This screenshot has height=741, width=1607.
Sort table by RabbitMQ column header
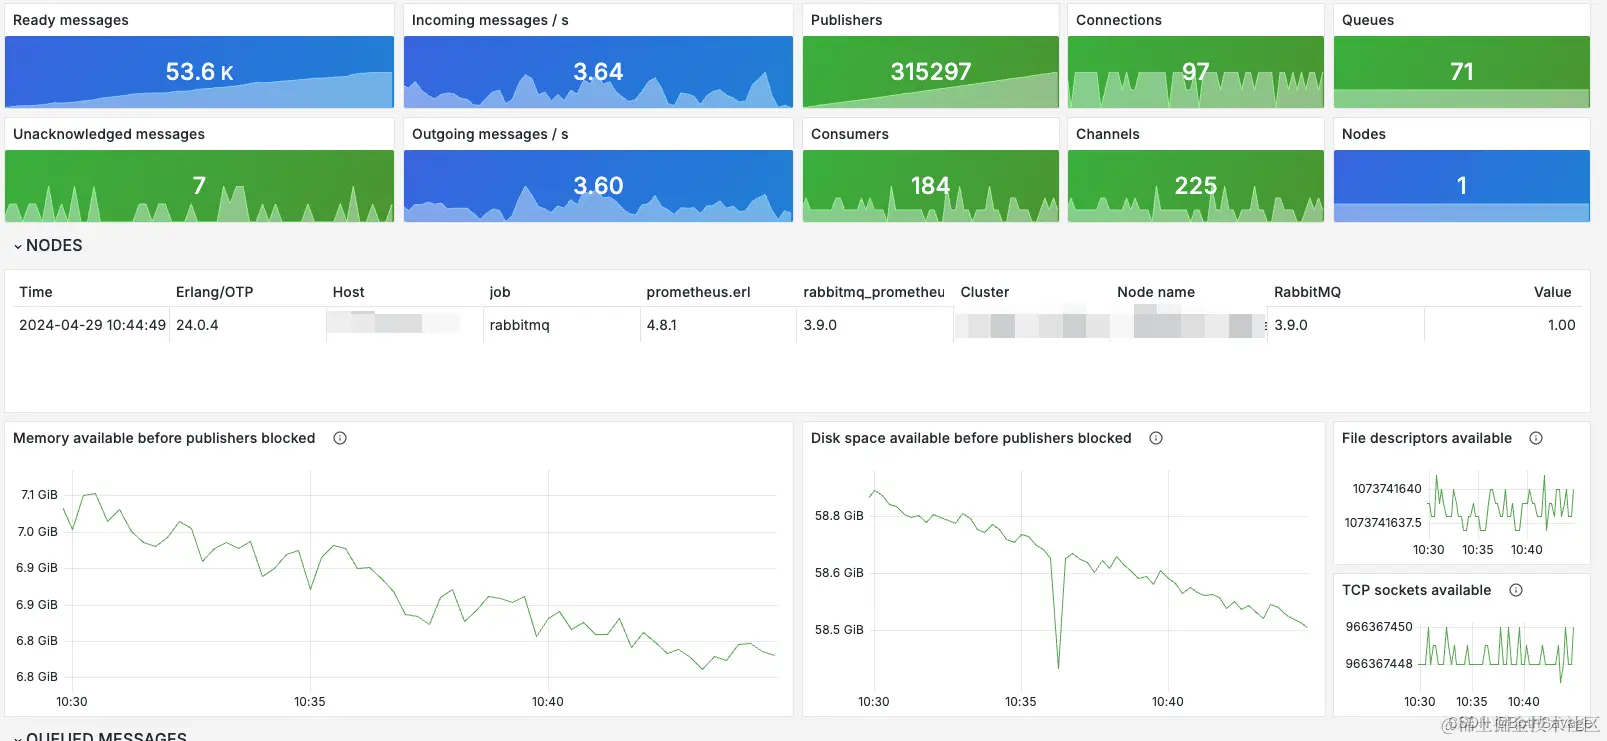pyautogui.click(x=1307, y=292)
